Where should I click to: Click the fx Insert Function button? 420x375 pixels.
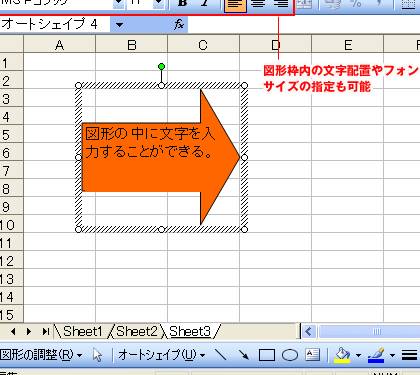coord(179,24)
